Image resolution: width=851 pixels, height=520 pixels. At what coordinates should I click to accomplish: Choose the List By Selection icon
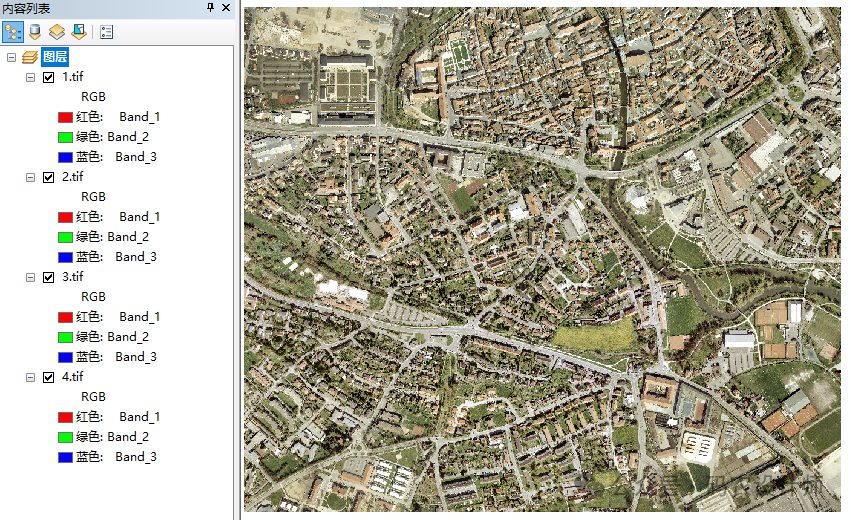tap(78, 31)
